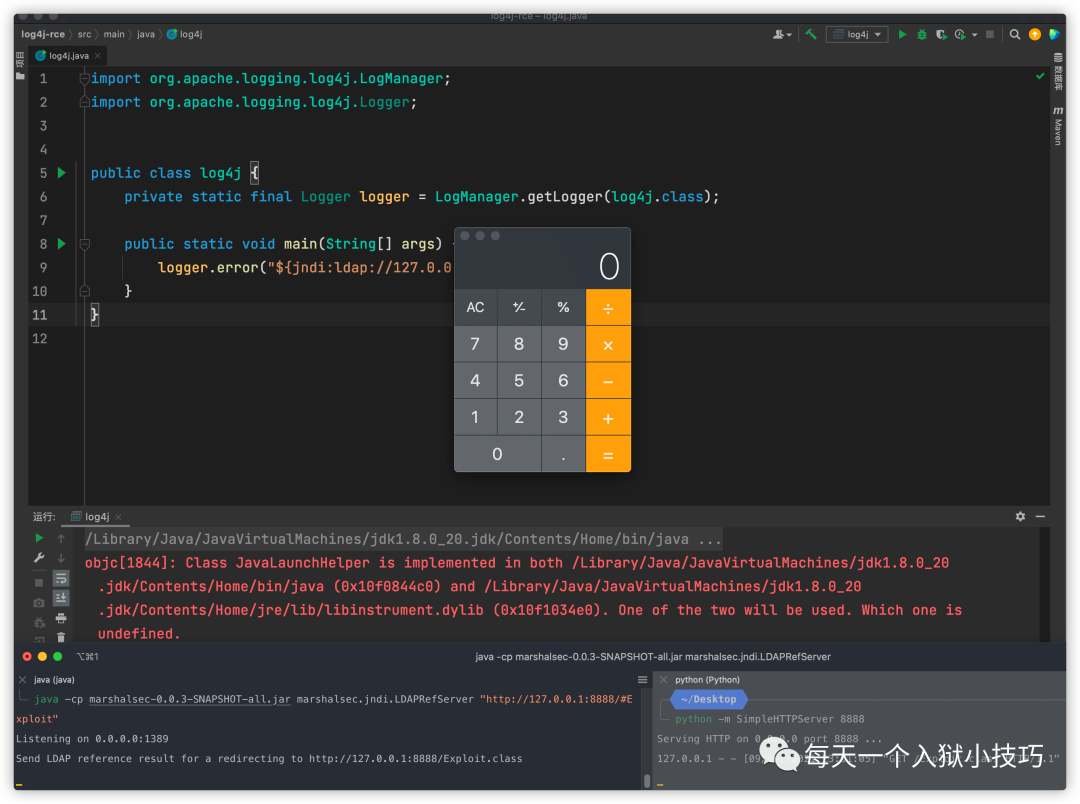This screenshot has width=1080, height=804.
Task: Hide the Run panel with minus icon
Action: point(1040,516)
